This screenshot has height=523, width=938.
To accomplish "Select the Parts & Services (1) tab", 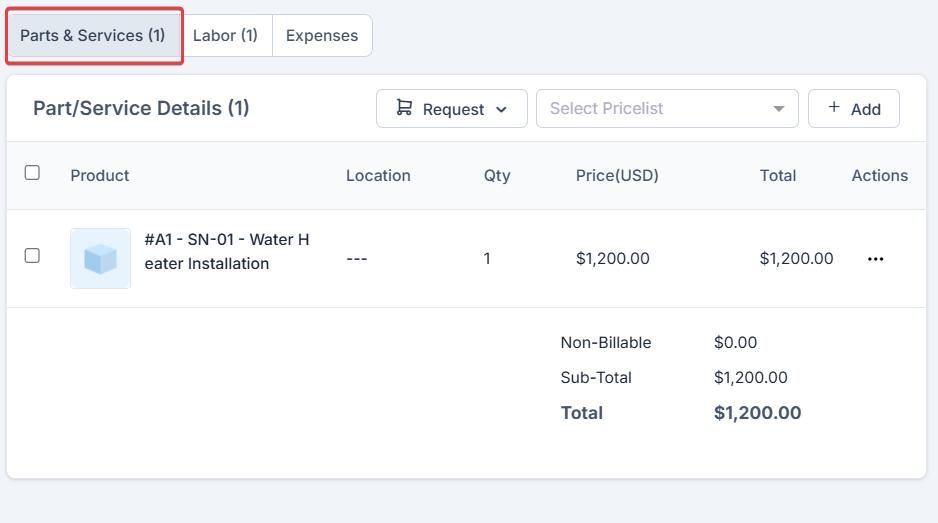I will pos(93,36).
